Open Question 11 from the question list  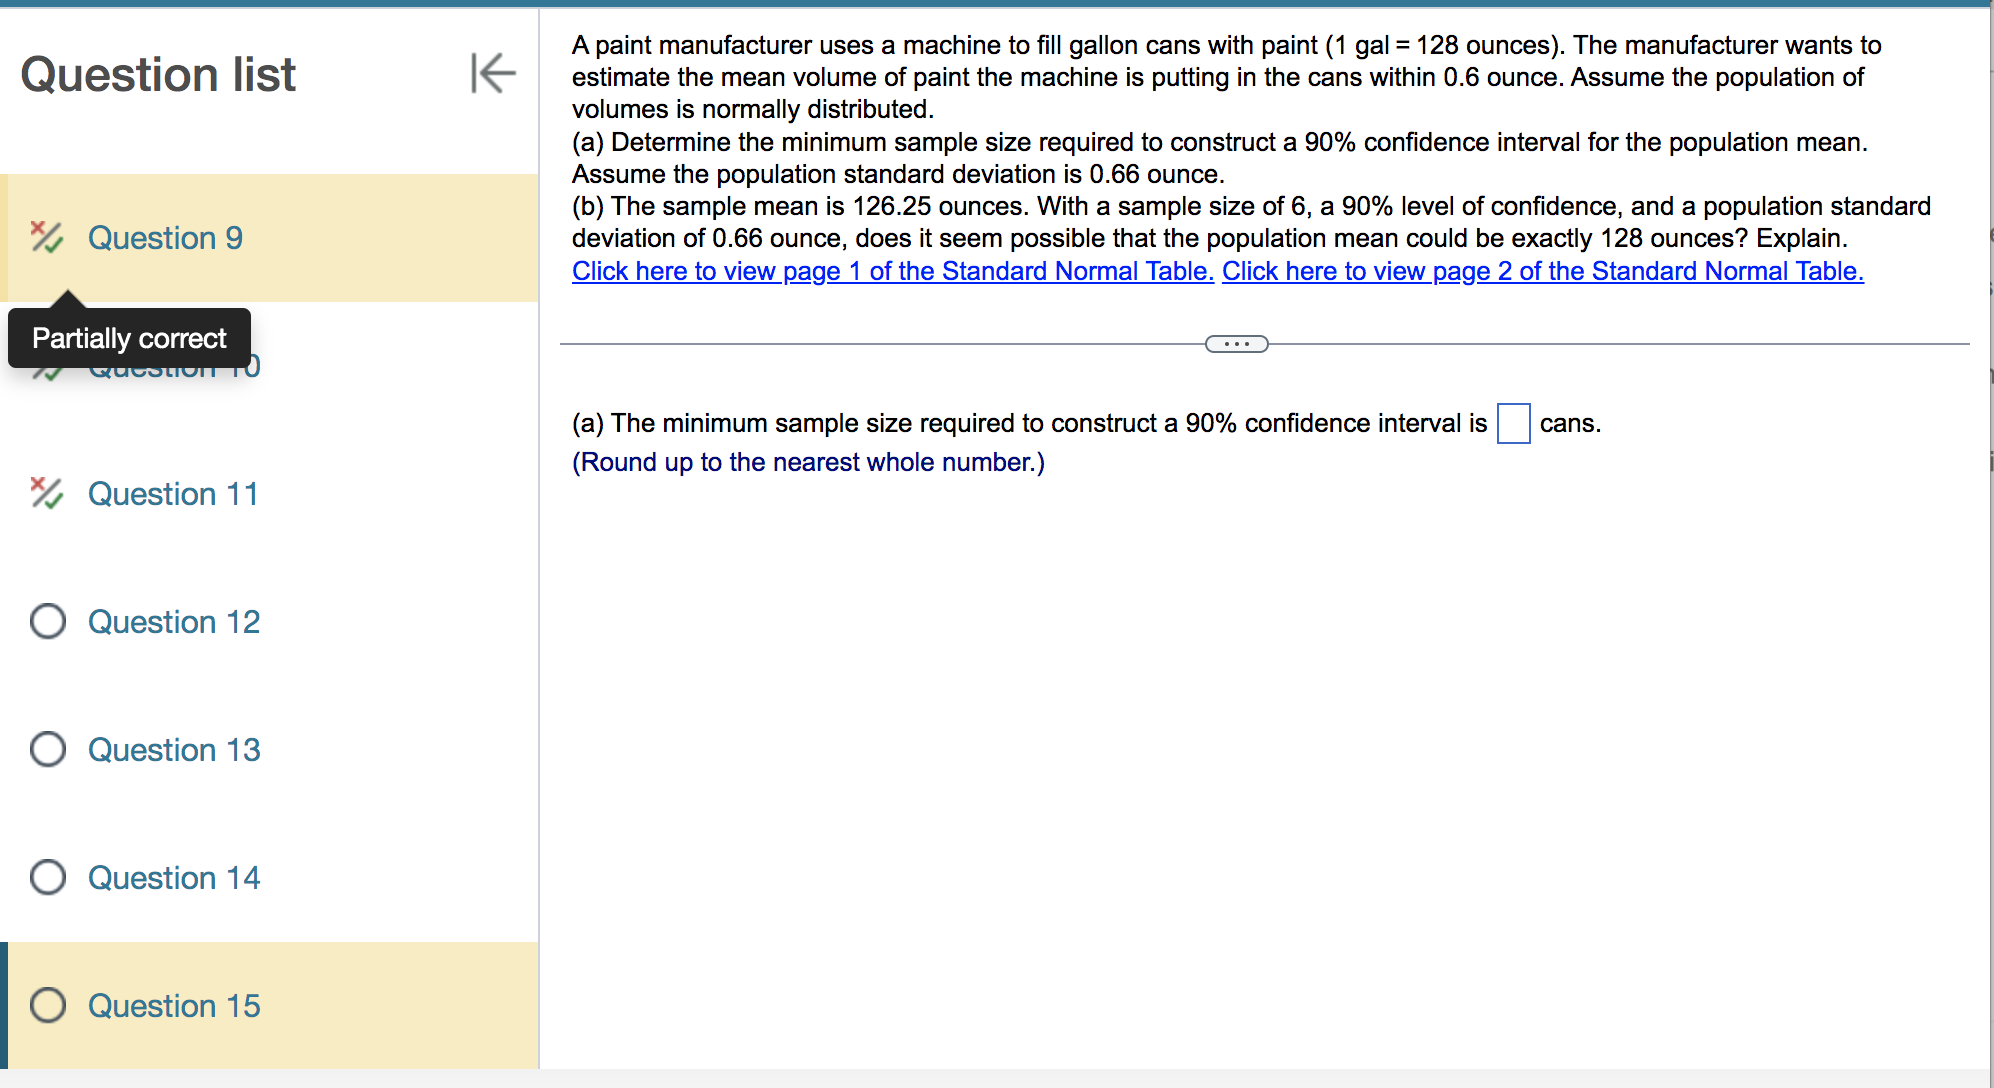coord(172,493)
